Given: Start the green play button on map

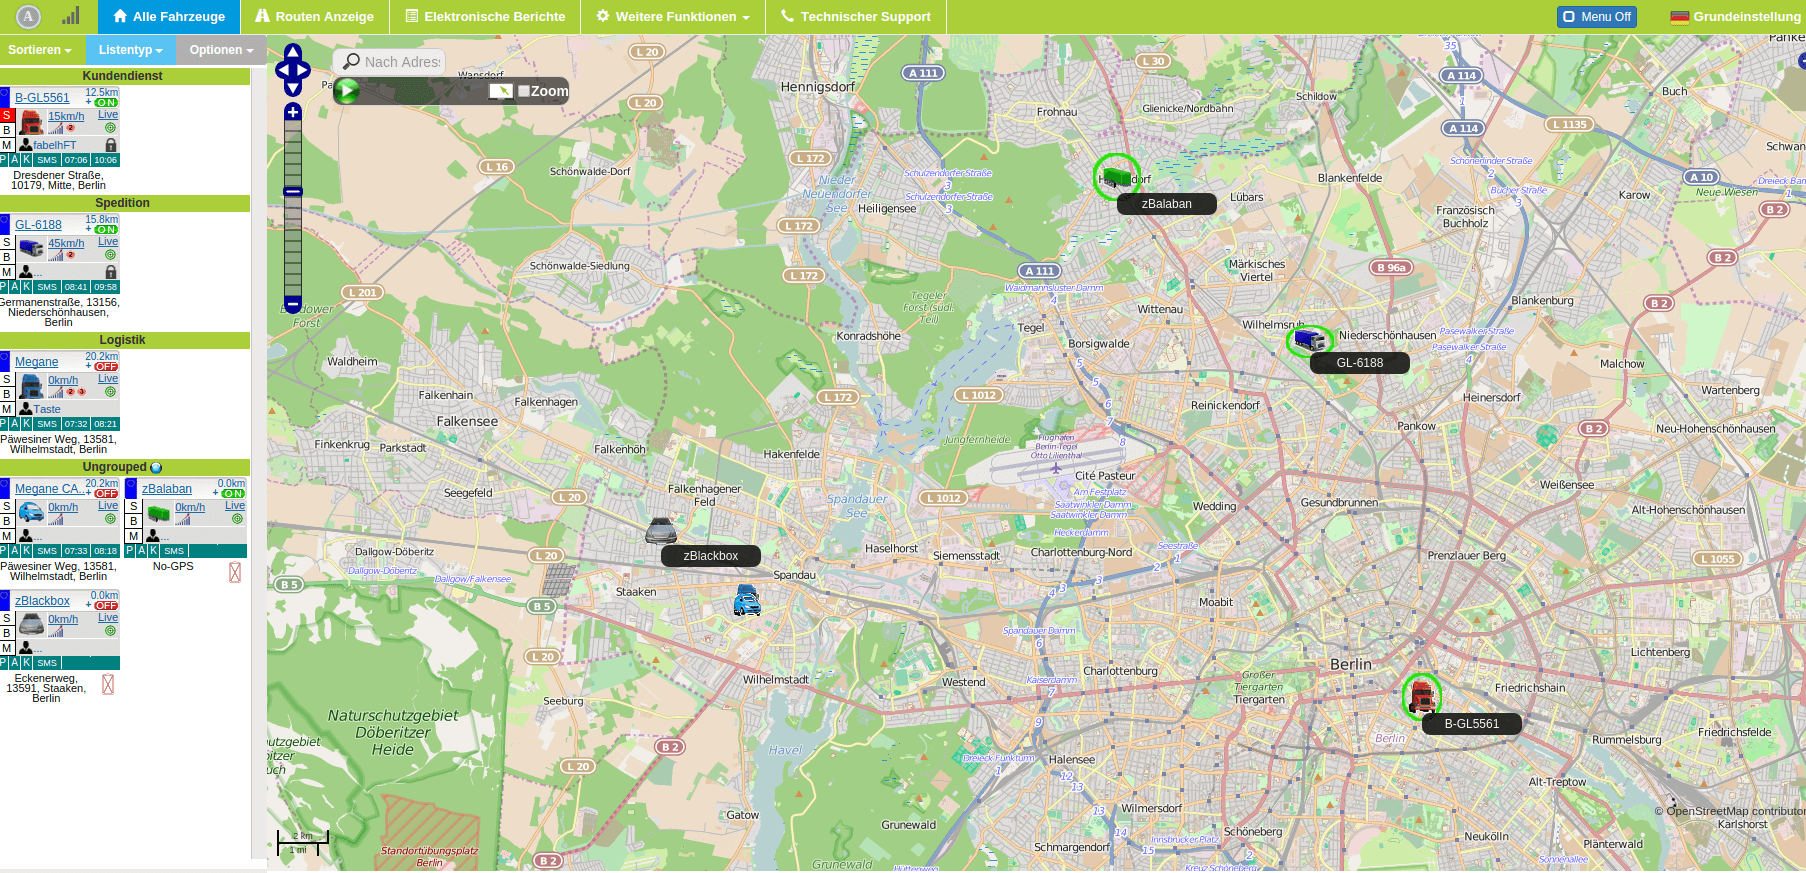Looking at the screenshot, I should pyautogui.click(x=347, y=91).
